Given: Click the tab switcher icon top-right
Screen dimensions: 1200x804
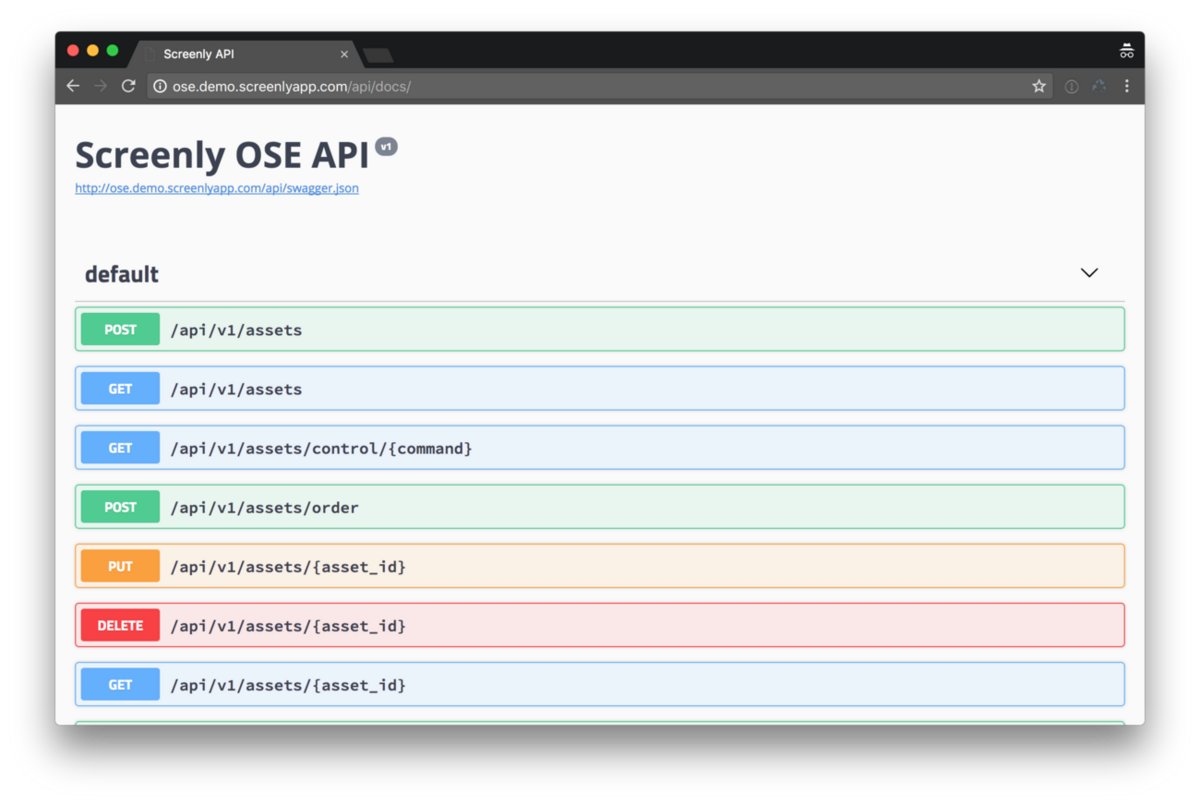Looking at the screenshot, I should point(1126,49).
